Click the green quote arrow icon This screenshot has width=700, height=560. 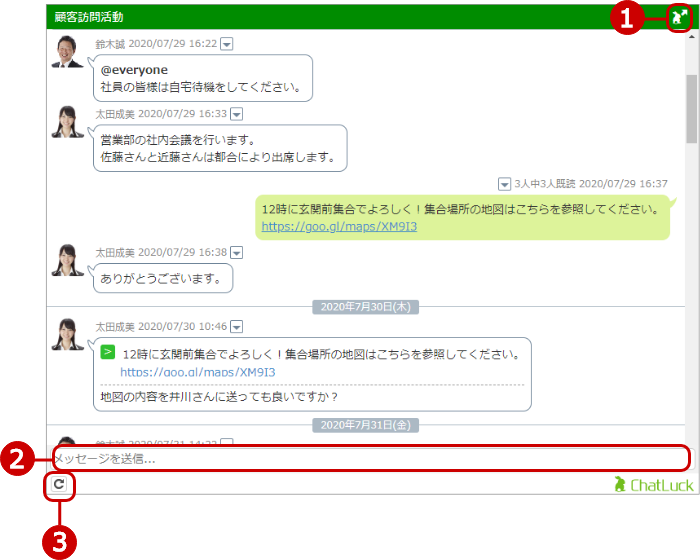point(108,352)
